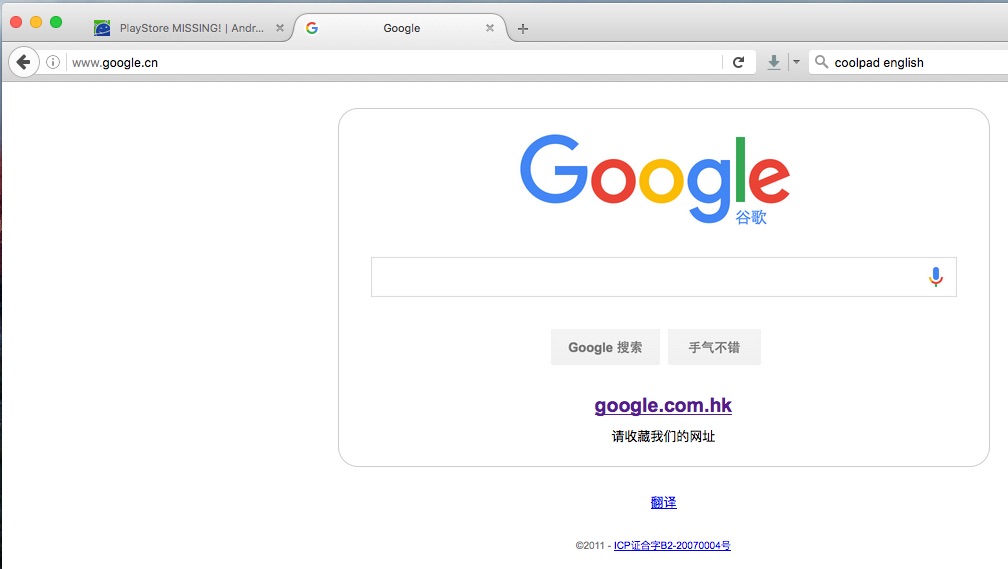Switch to the PlayStore MISSING! tab

click(190, 28)
